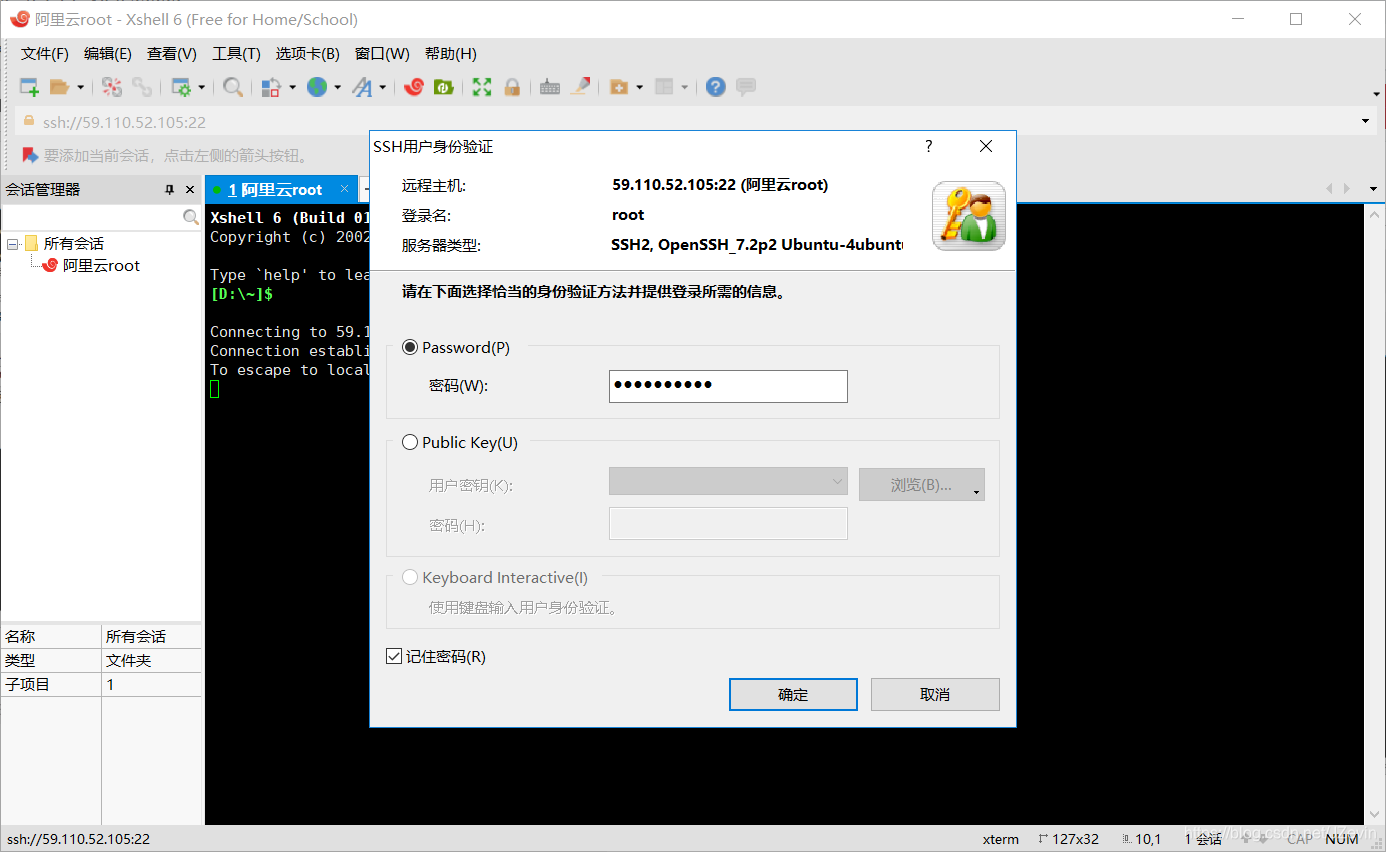Click the Open Session folder icon
The width and height of the screenshot is (1386, 852).
pyautogui.click(x=60, y=87)
